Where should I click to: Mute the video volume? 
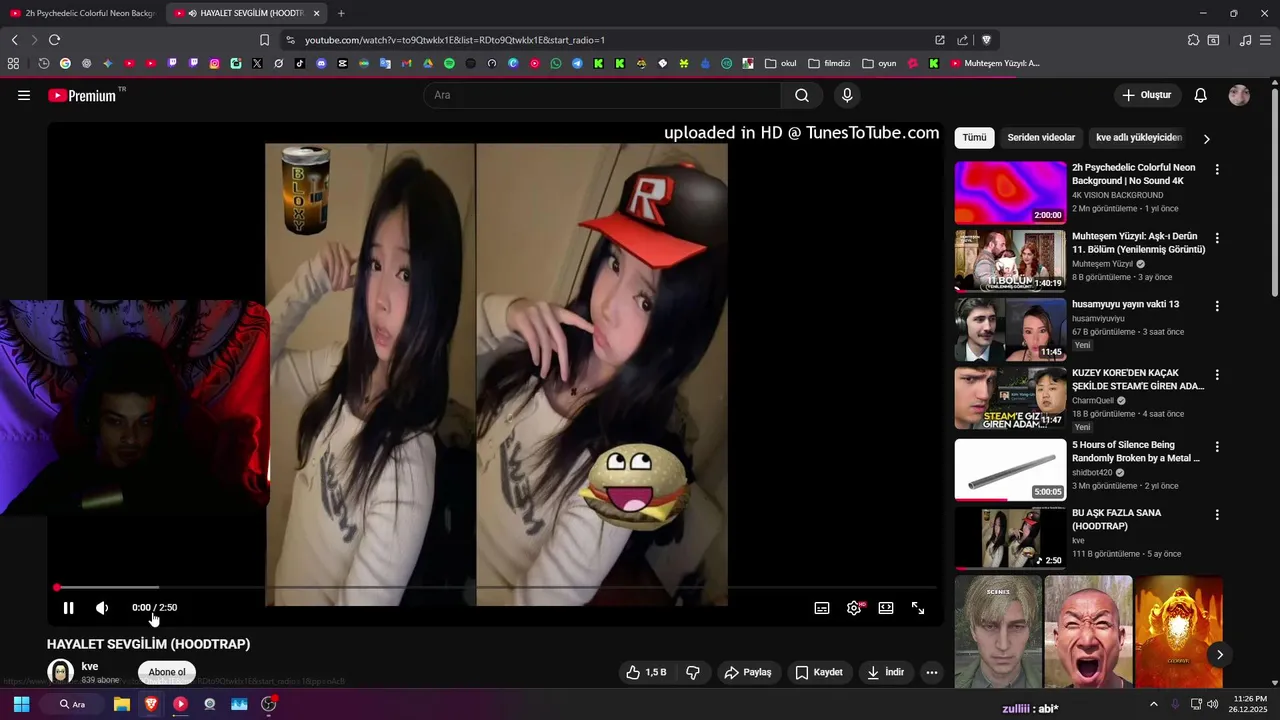pyautogui.click(x=102, y=608)
